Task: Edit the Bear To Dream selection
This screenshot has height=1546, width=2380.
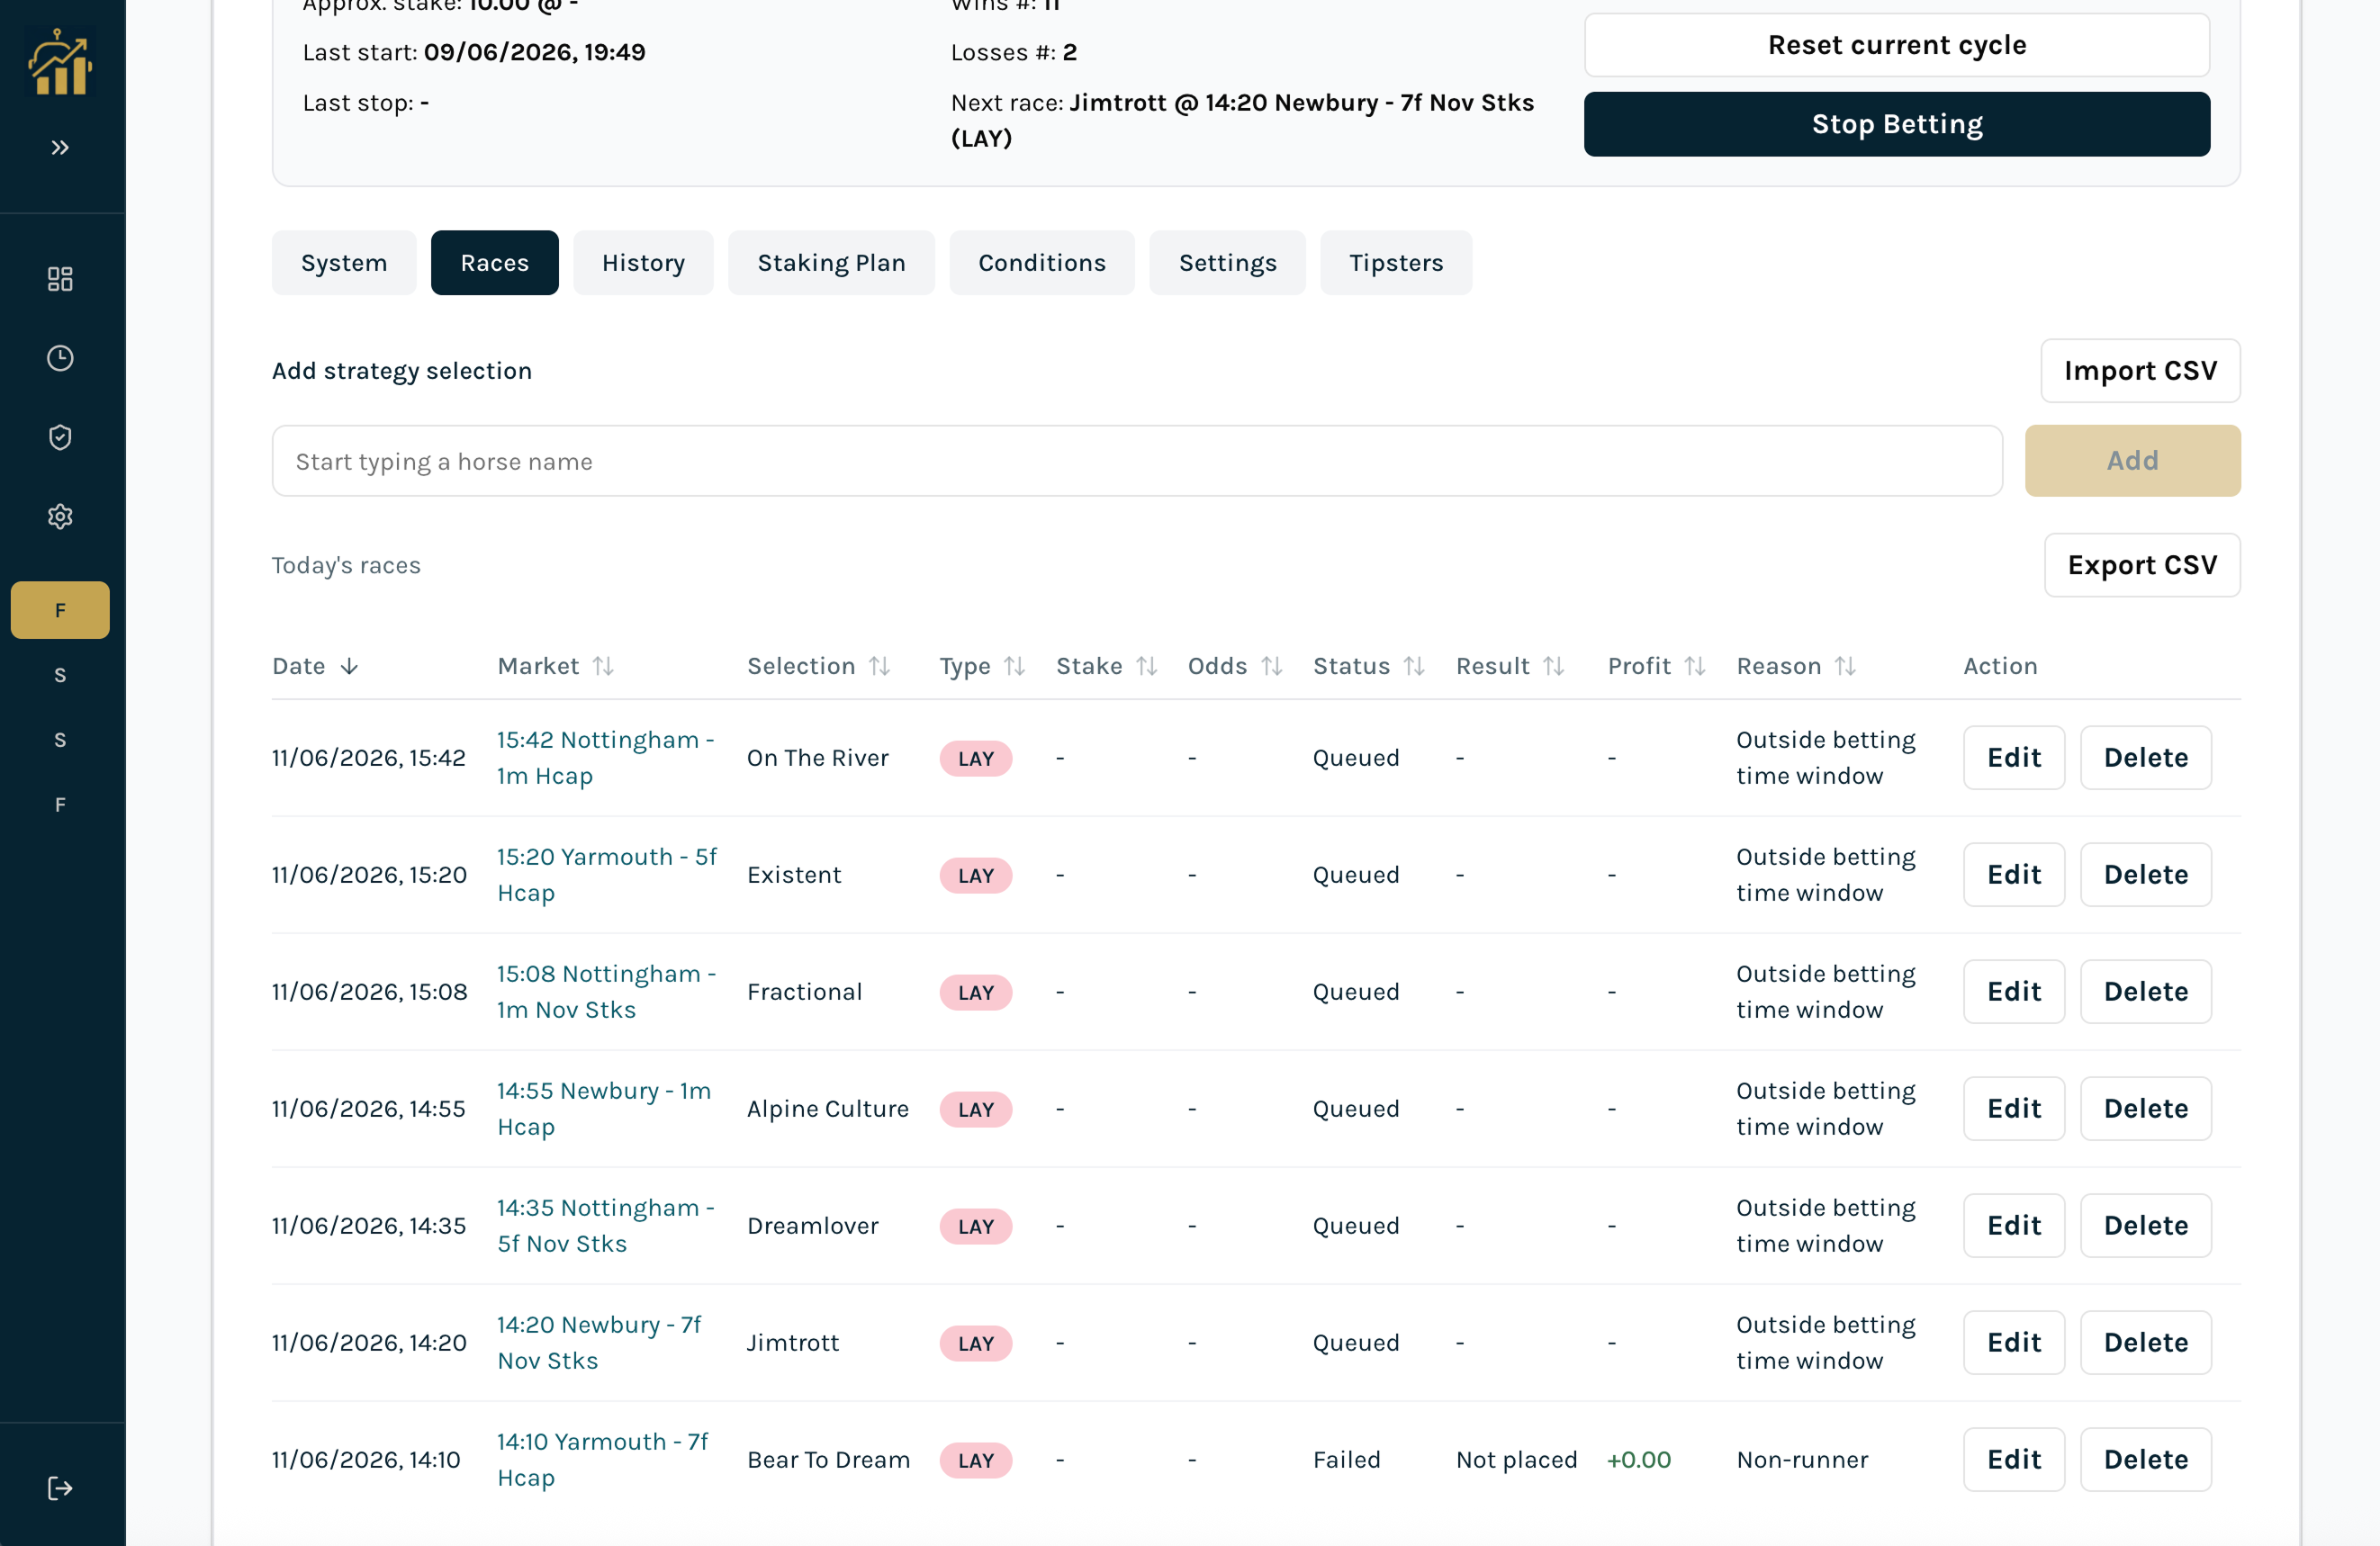Action: point(2014,1460)
